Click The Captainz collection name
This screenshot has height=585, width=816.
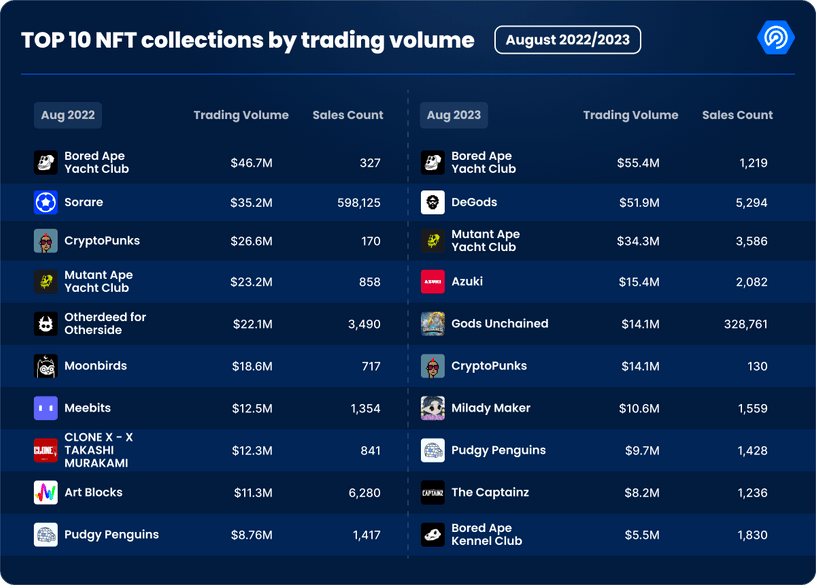[490, 492]
